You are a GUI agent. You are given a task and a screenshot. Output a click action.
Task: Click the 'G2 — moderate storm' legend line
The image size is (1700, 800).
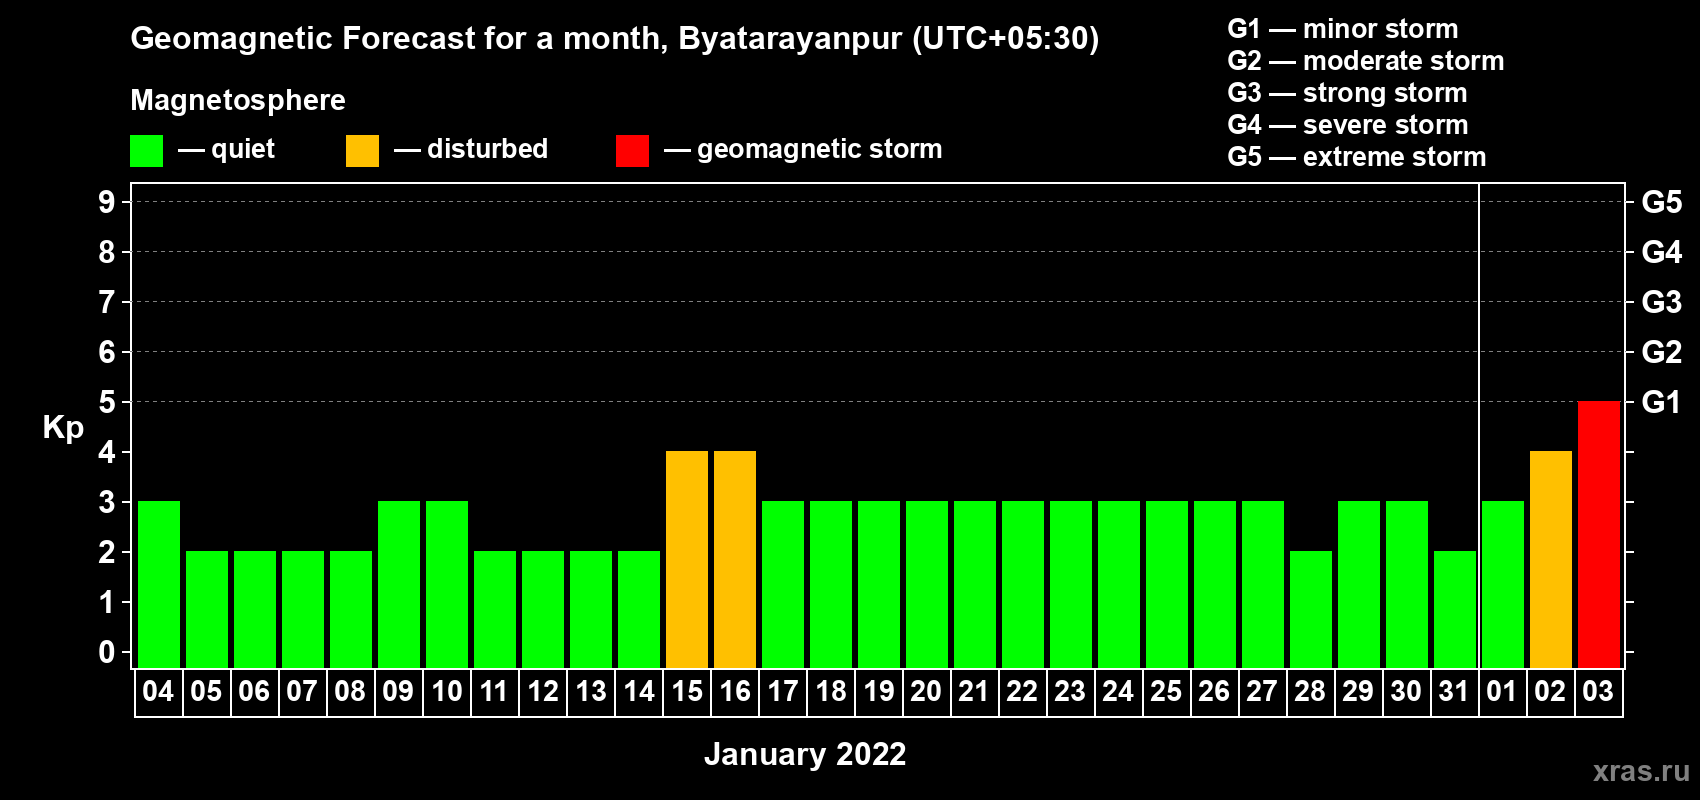[1366, 61]
